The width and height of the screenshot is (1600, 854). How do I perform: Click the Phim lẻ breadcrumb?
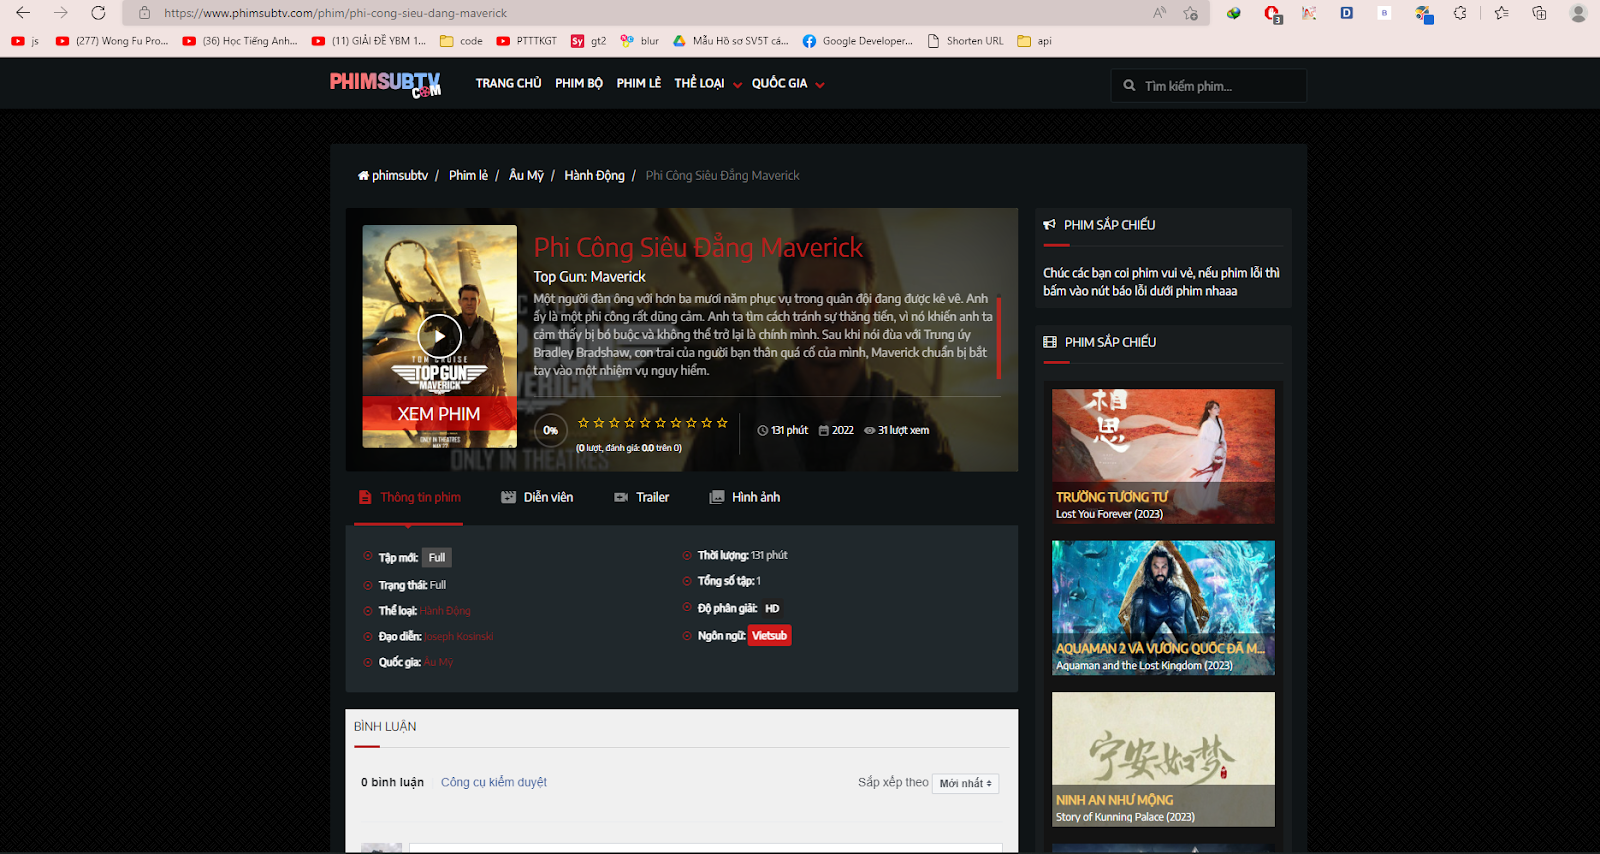(468, 176)
